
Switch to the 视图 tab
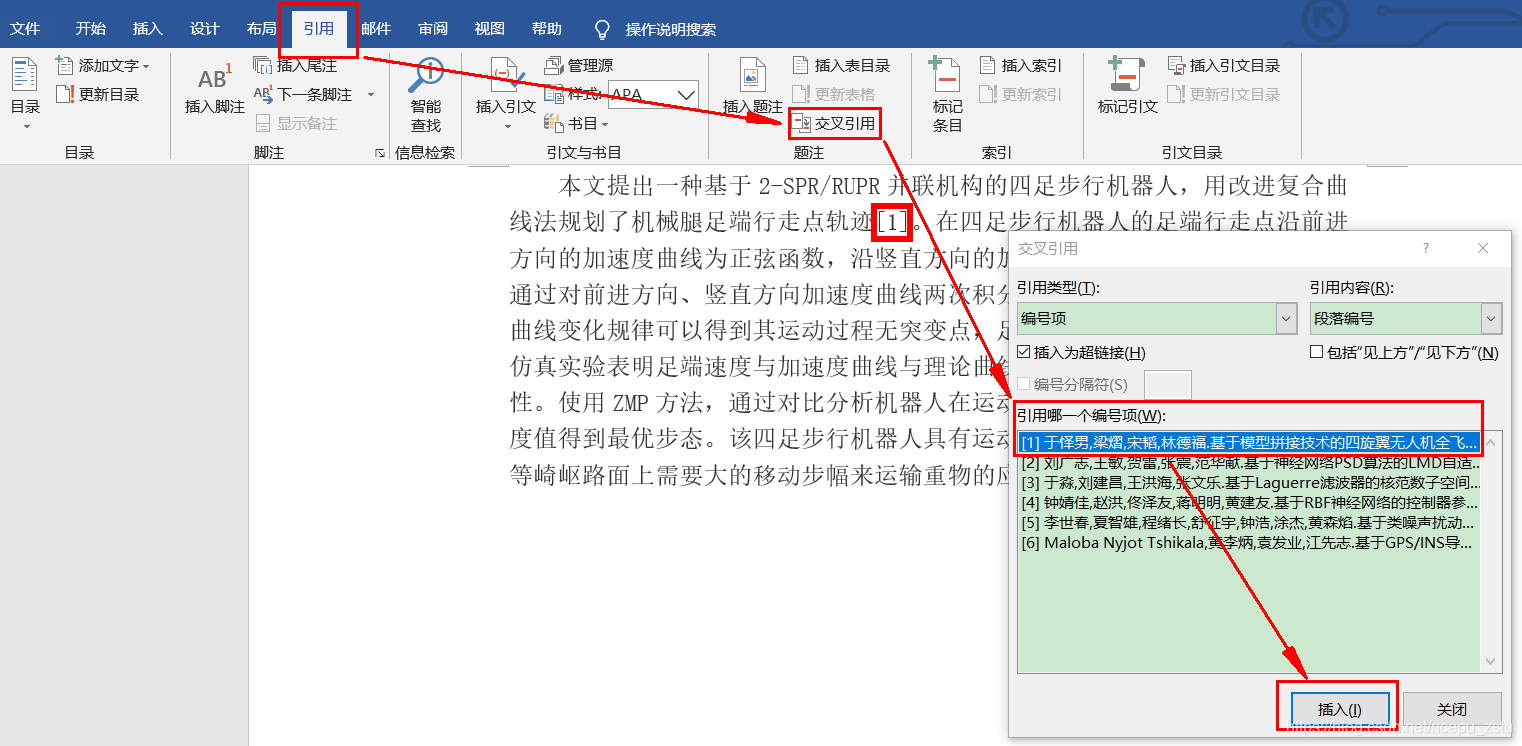tap(490, 29)
